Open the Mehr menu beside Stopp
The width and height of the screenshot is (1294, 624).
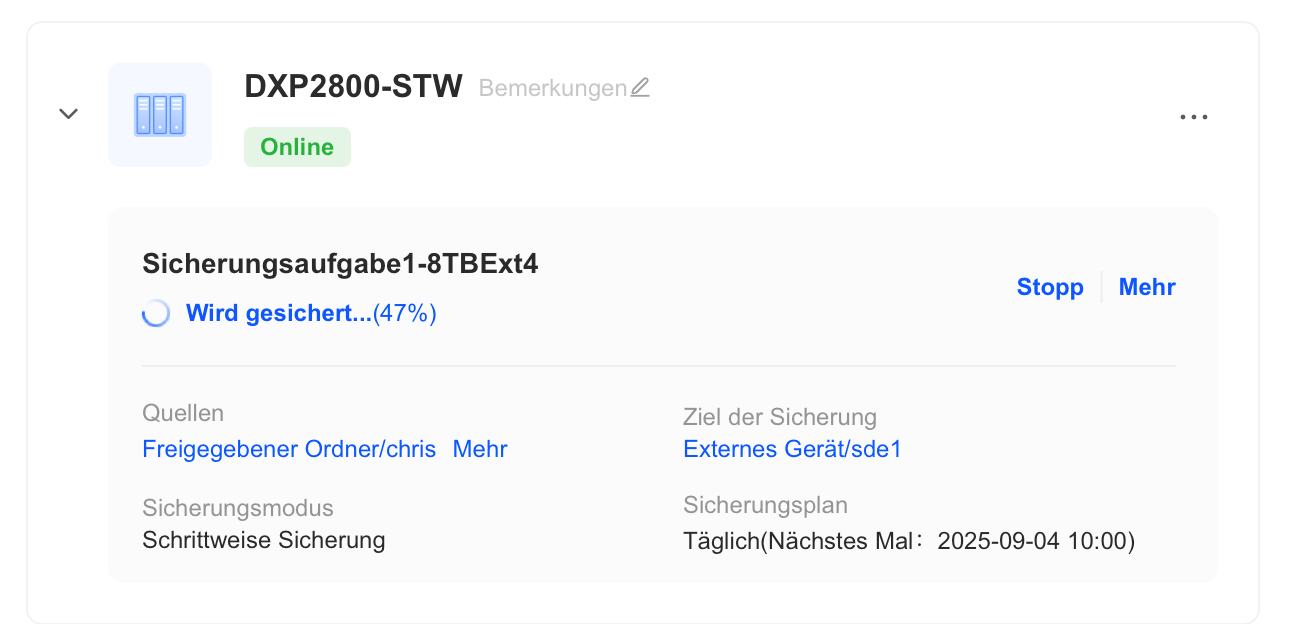click(x=1147, y=287)
